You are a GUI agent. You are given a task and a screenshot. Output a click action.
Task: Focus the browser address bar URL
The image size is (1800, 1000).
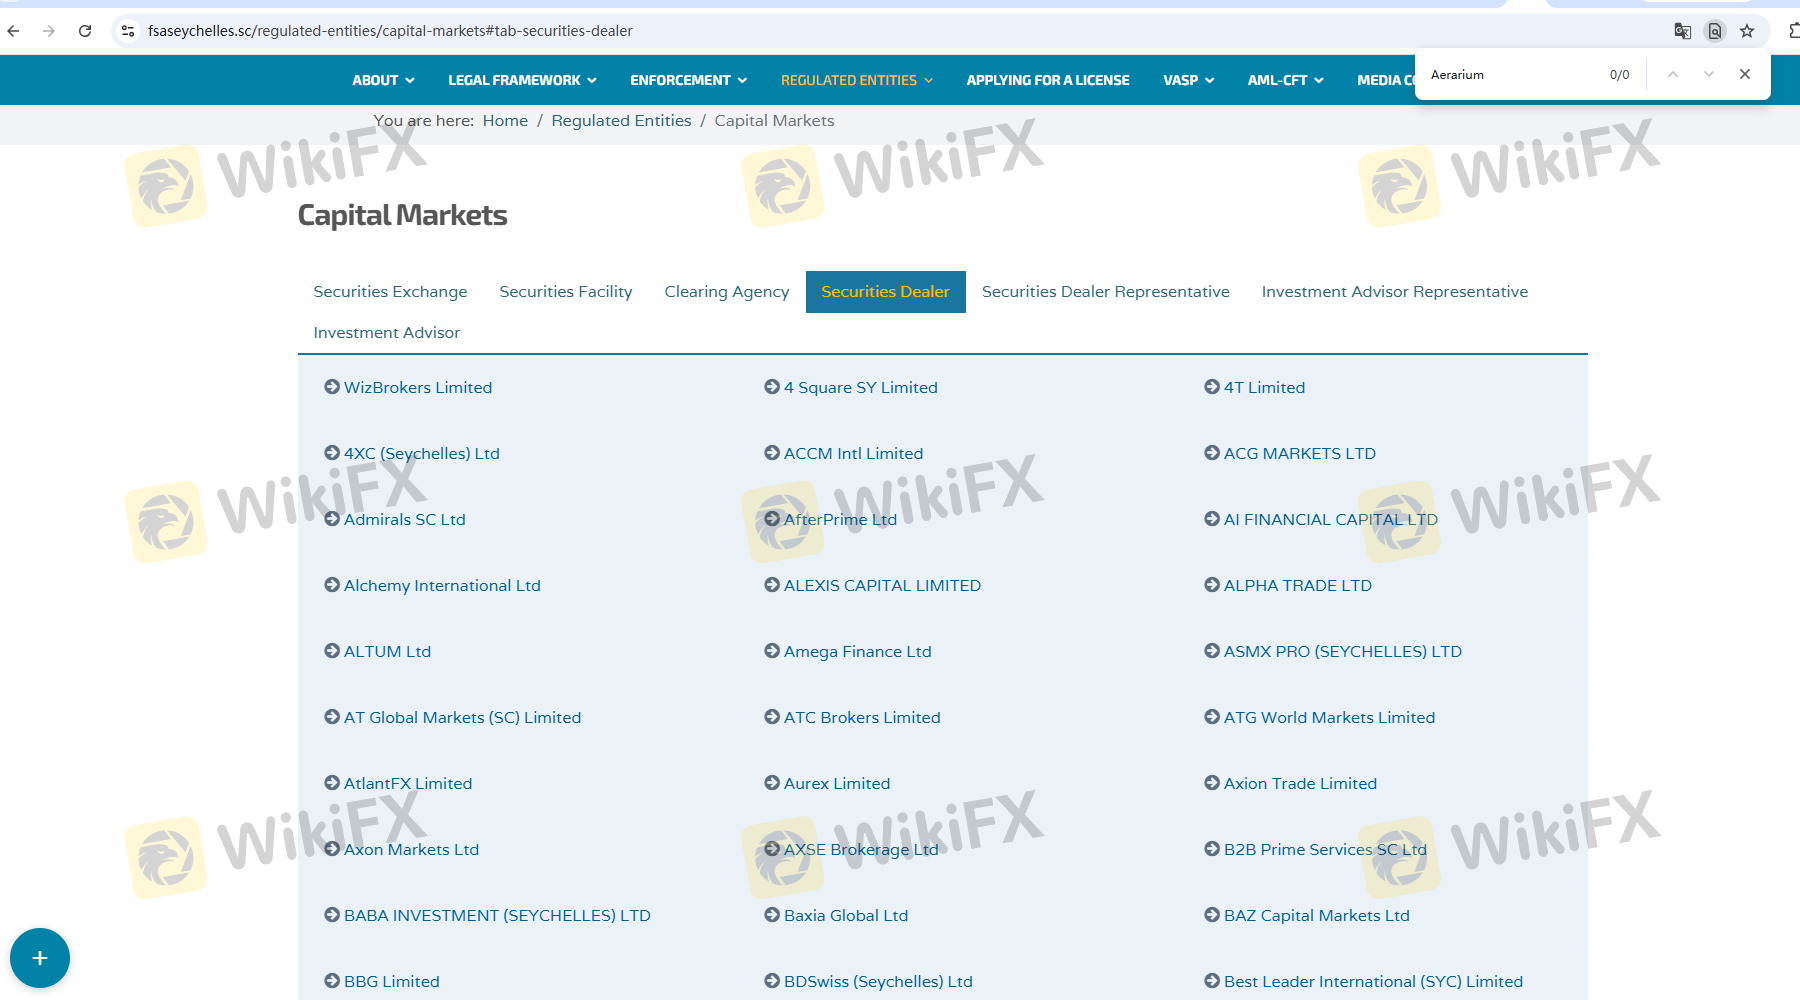[x=390, y=31]
